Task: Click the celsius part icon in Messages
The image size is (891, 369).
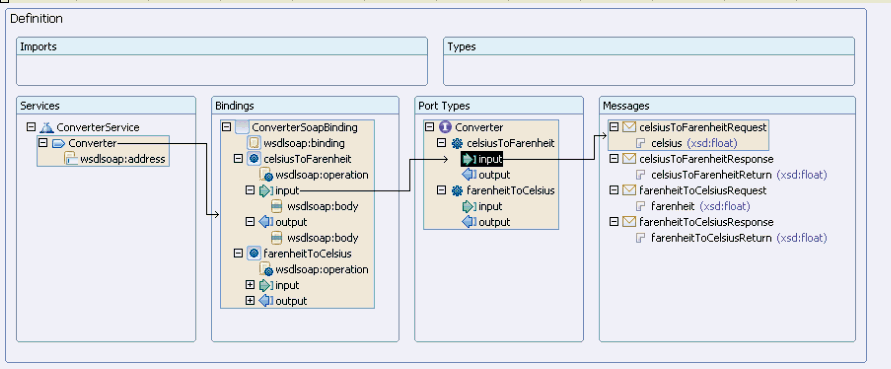Action: click(641, 143)
